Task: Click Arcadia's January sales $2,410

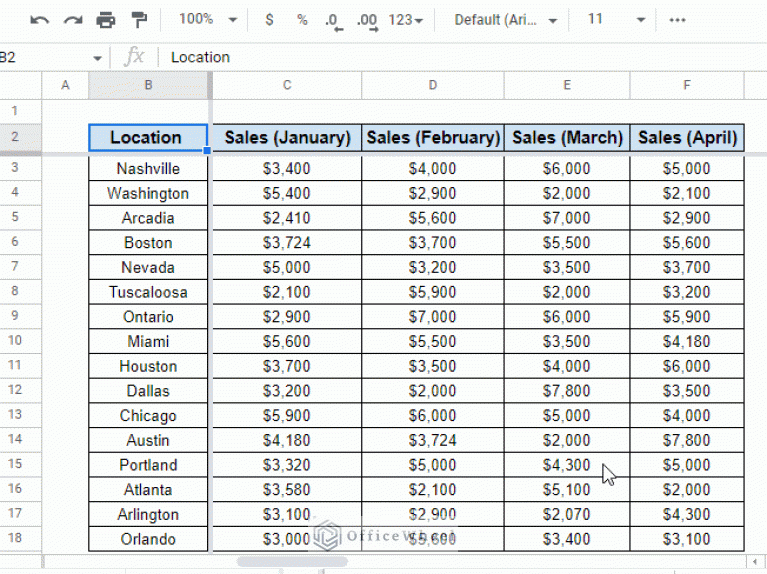Action: [287, 218]
